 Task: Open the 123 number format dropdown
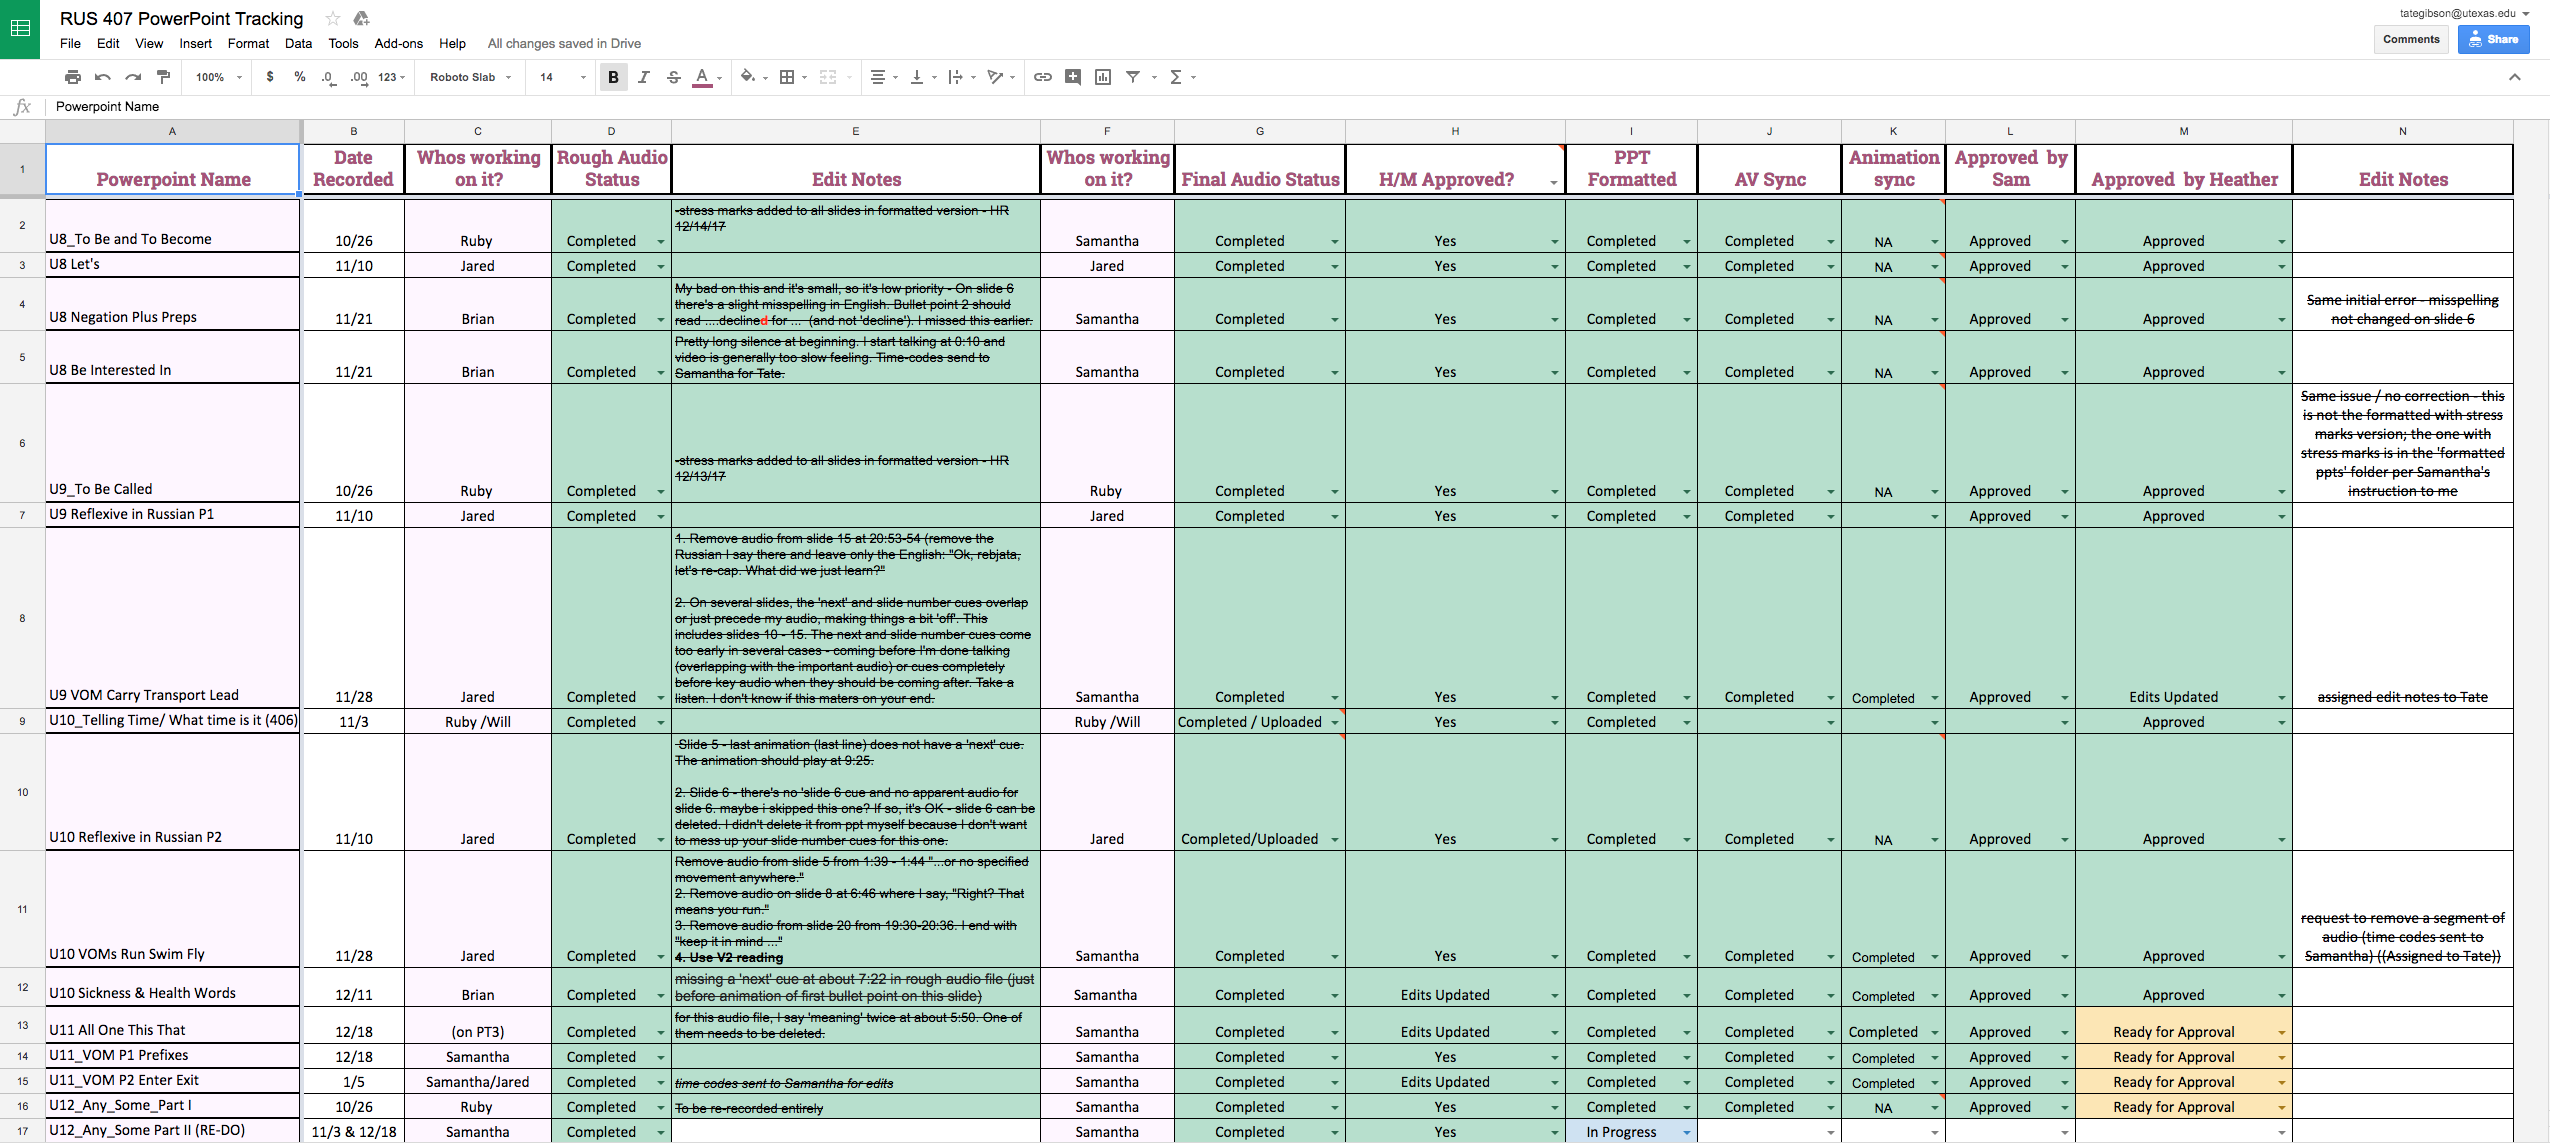(391, 77)
